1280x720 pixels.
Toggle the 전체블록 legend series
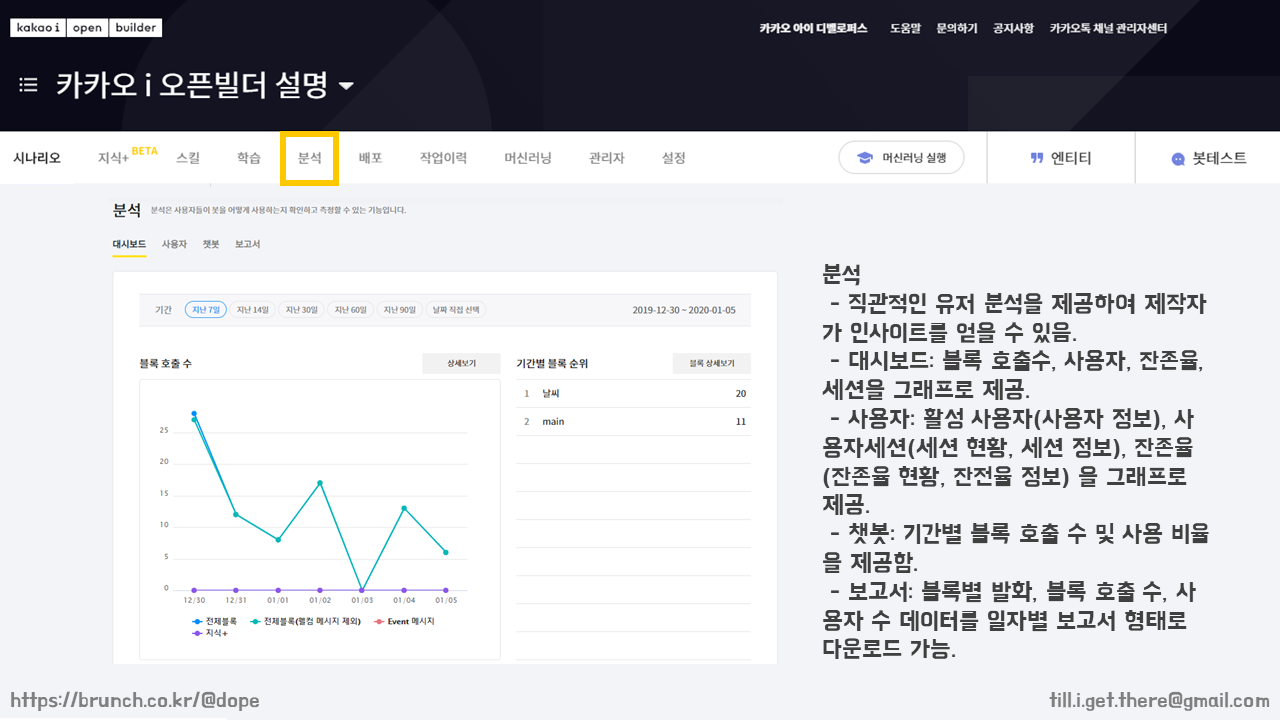pos(213,621)
